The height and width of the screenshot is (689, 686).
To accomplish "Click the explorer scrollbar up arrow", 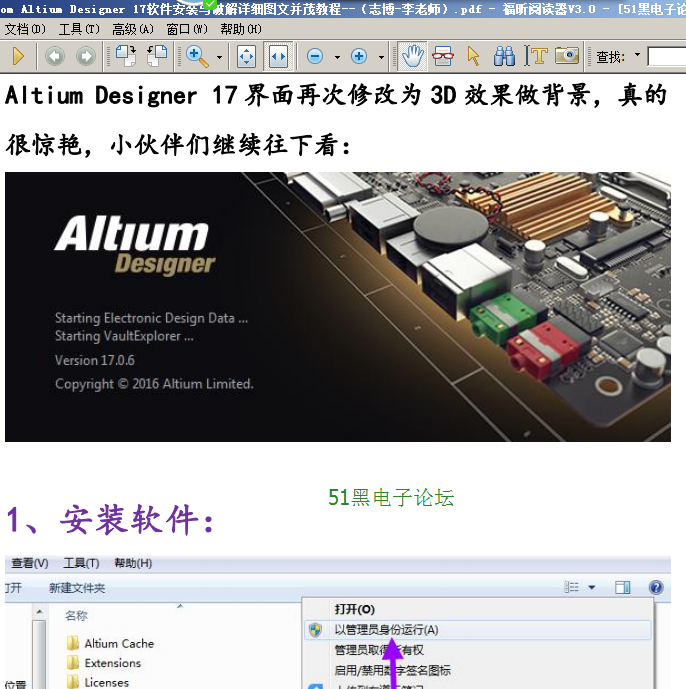I will point(40,611).
